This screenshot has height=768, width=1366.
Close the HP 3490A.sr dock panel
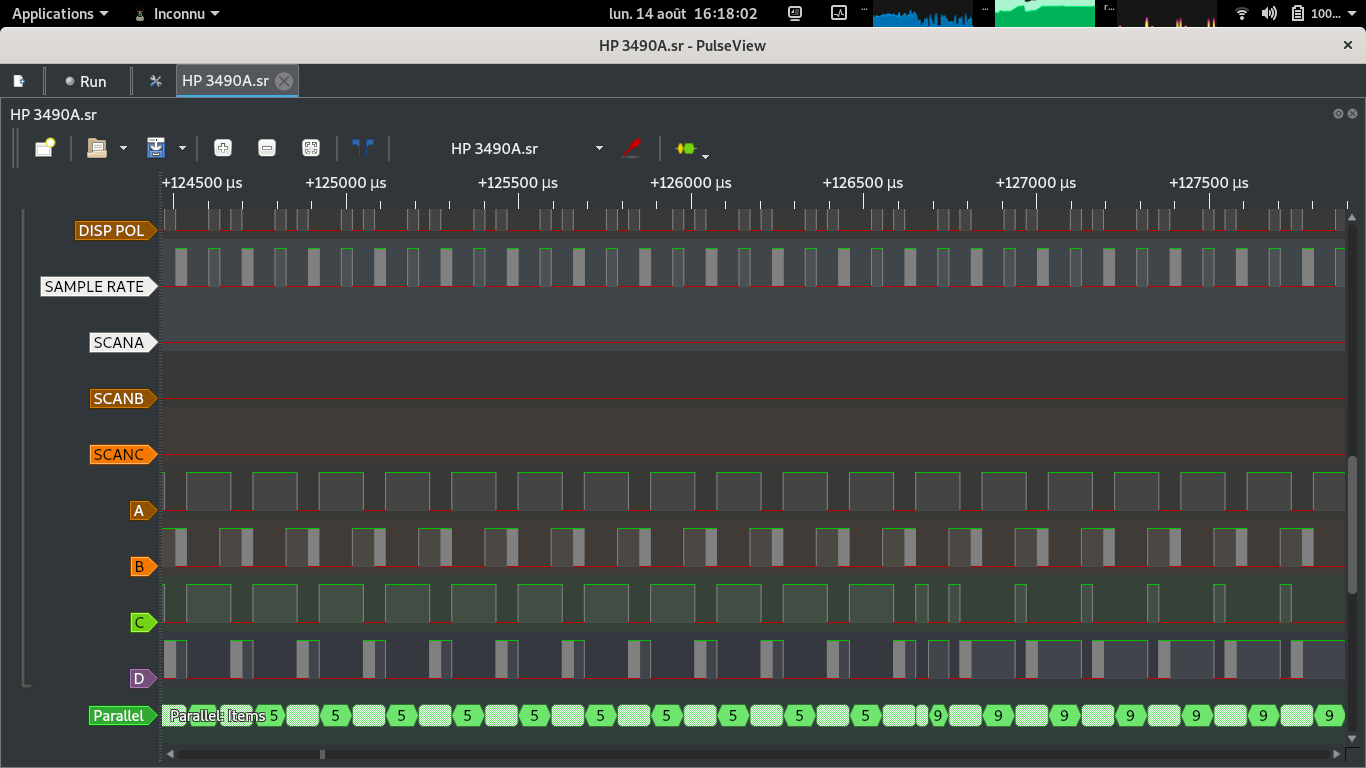click(1352, 114)
